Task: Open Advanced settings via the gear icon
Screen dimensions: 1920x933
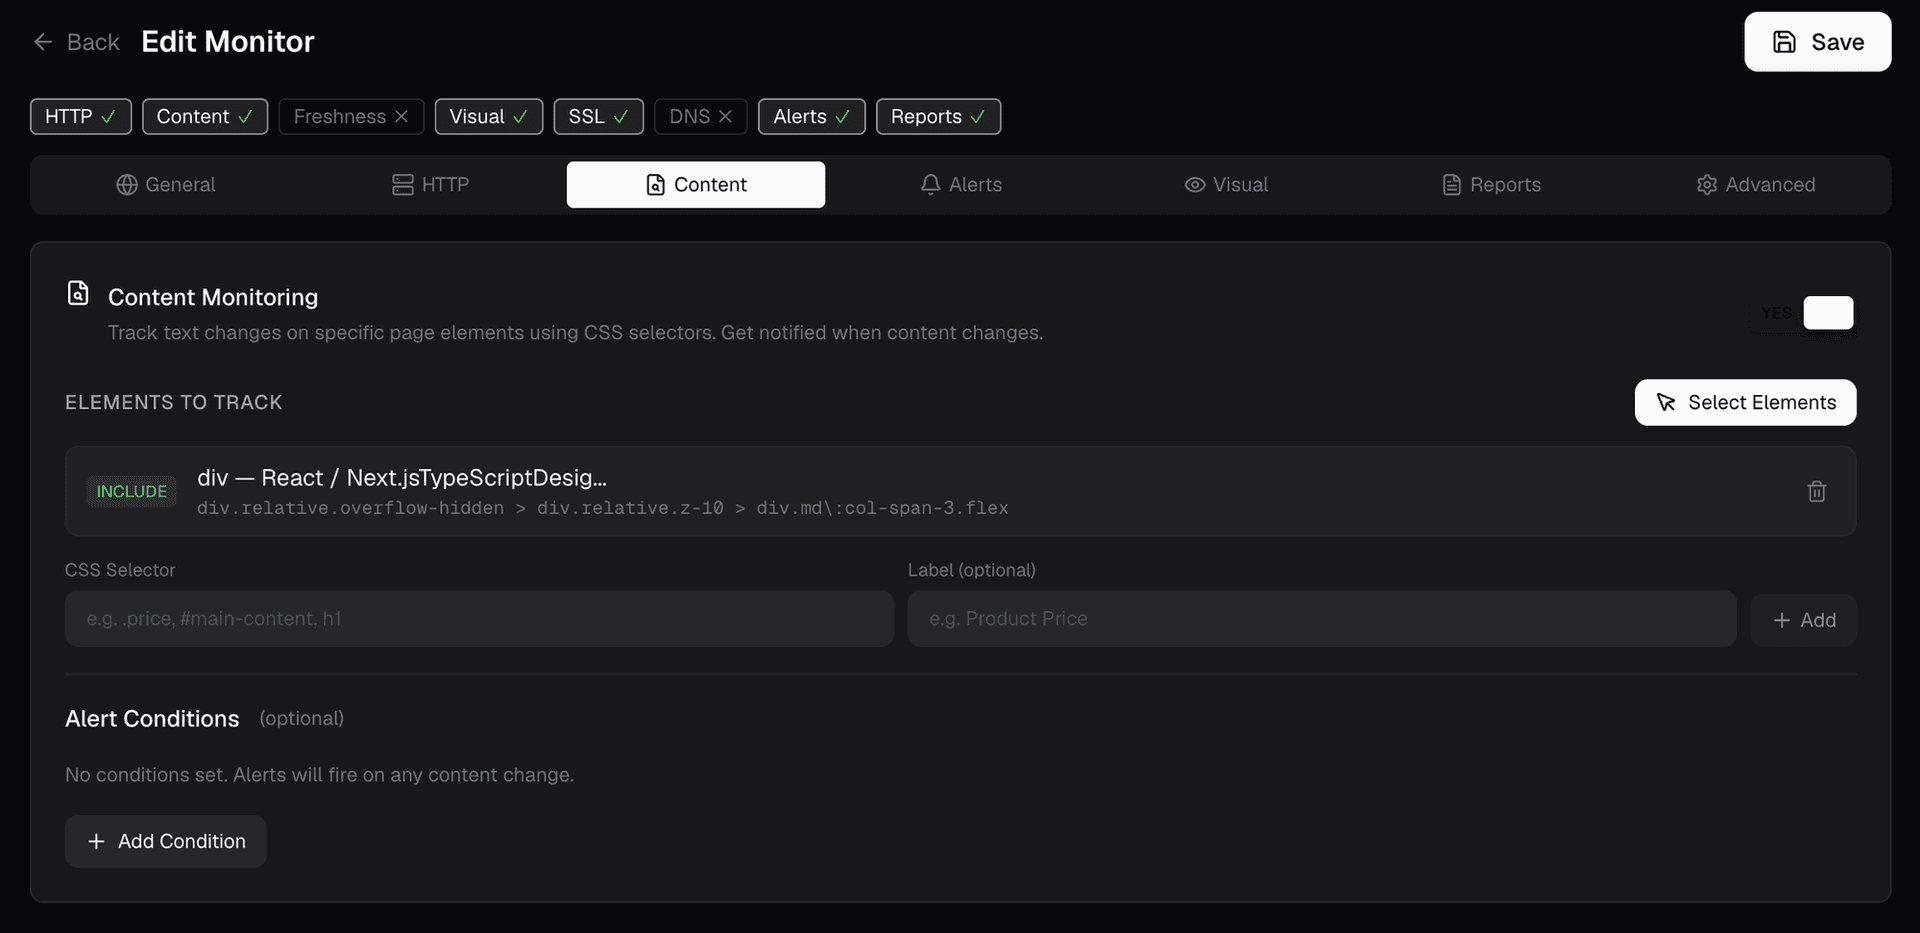Action: pos(1708,185)
